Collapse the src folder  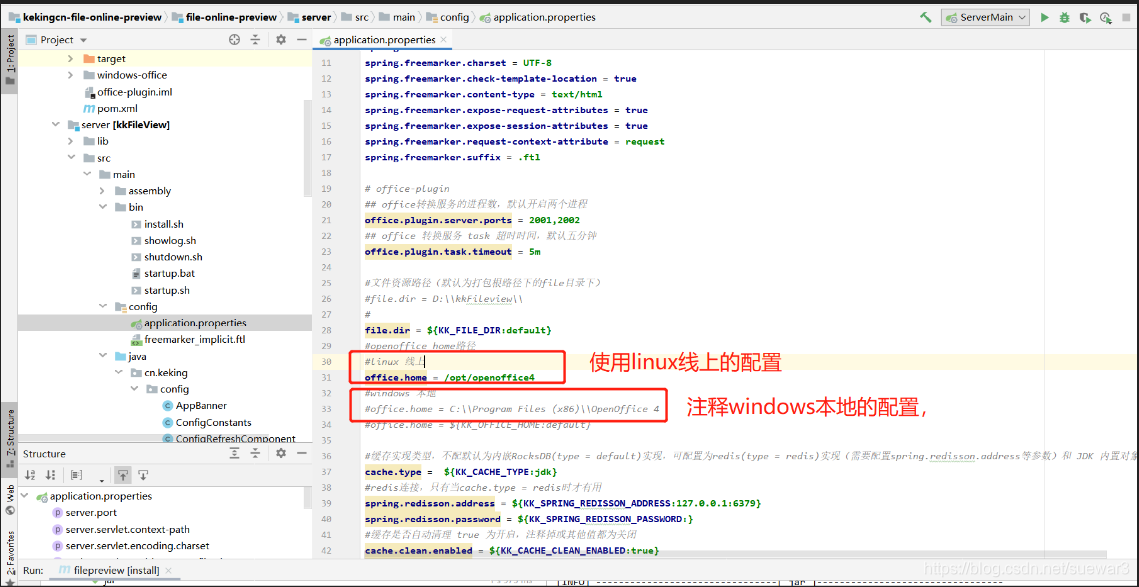pyautogui.click(x=70, y=158)
